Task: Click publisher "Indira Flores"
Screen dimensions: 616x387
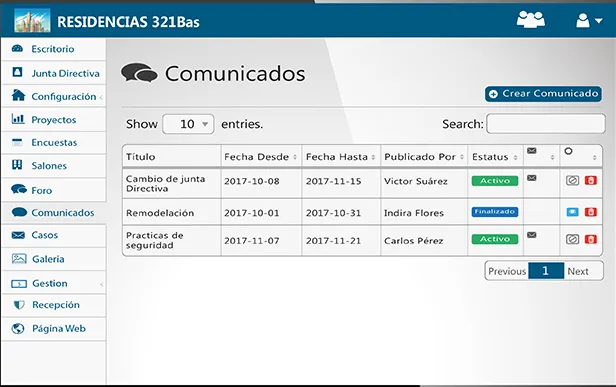Action: coord(414,213)
